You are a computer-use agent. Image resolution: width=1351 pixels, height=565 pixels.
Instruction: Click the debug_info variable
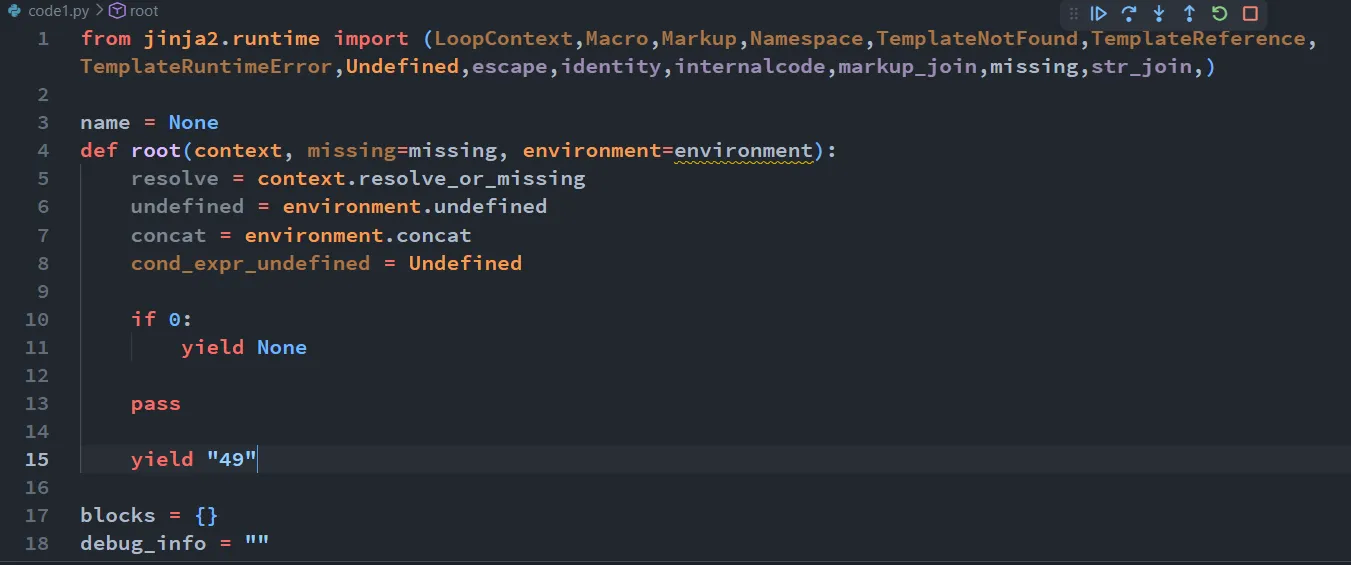(143, 543)
